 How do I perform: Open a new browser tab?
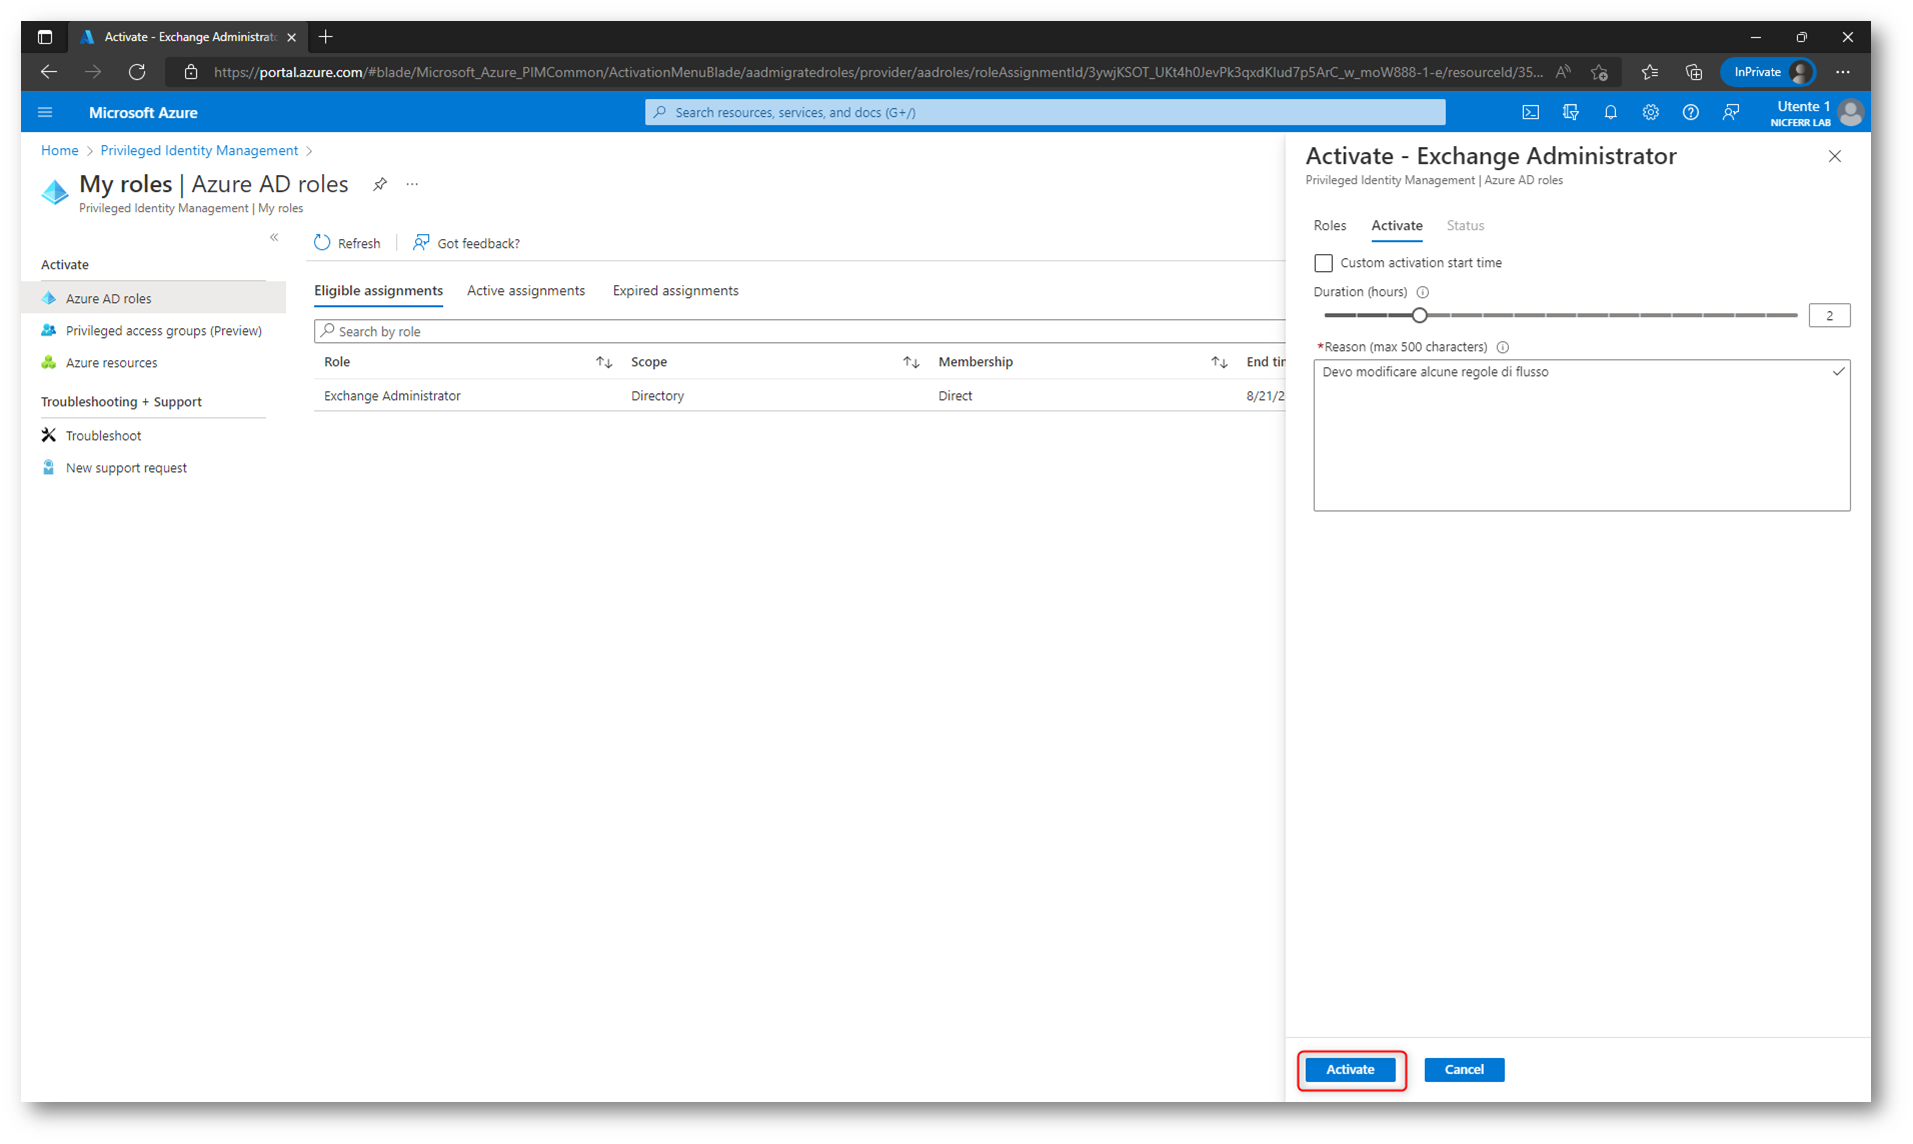click(325, 37)
